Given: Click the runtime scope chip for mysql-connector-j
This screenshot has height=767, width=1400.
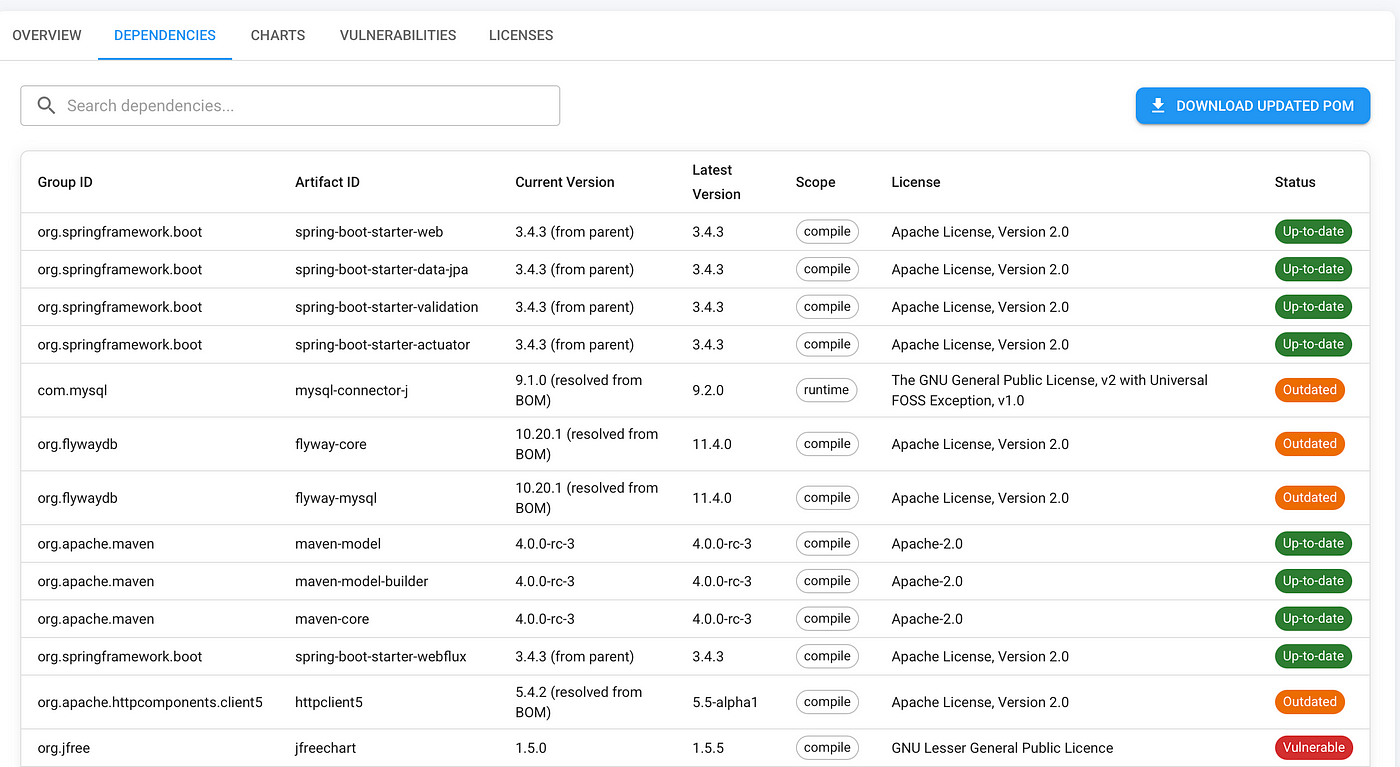Looking at the screenshot, I should pos(826,390).
